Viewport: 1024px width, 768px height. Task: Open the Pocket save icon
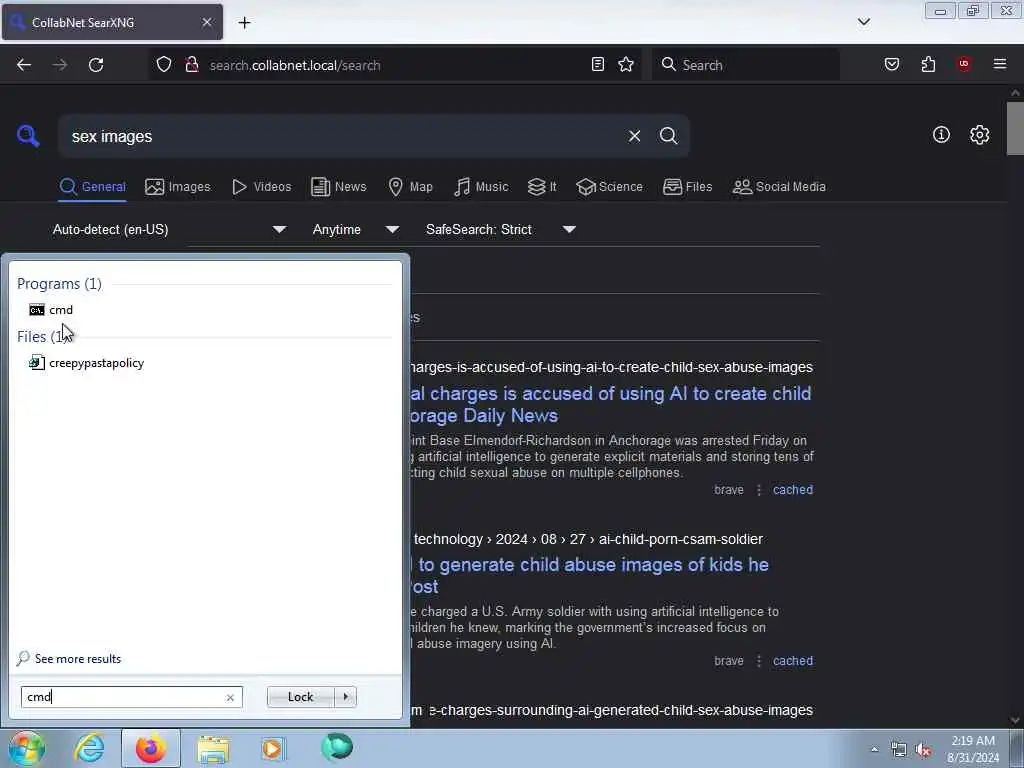[892, 64]
